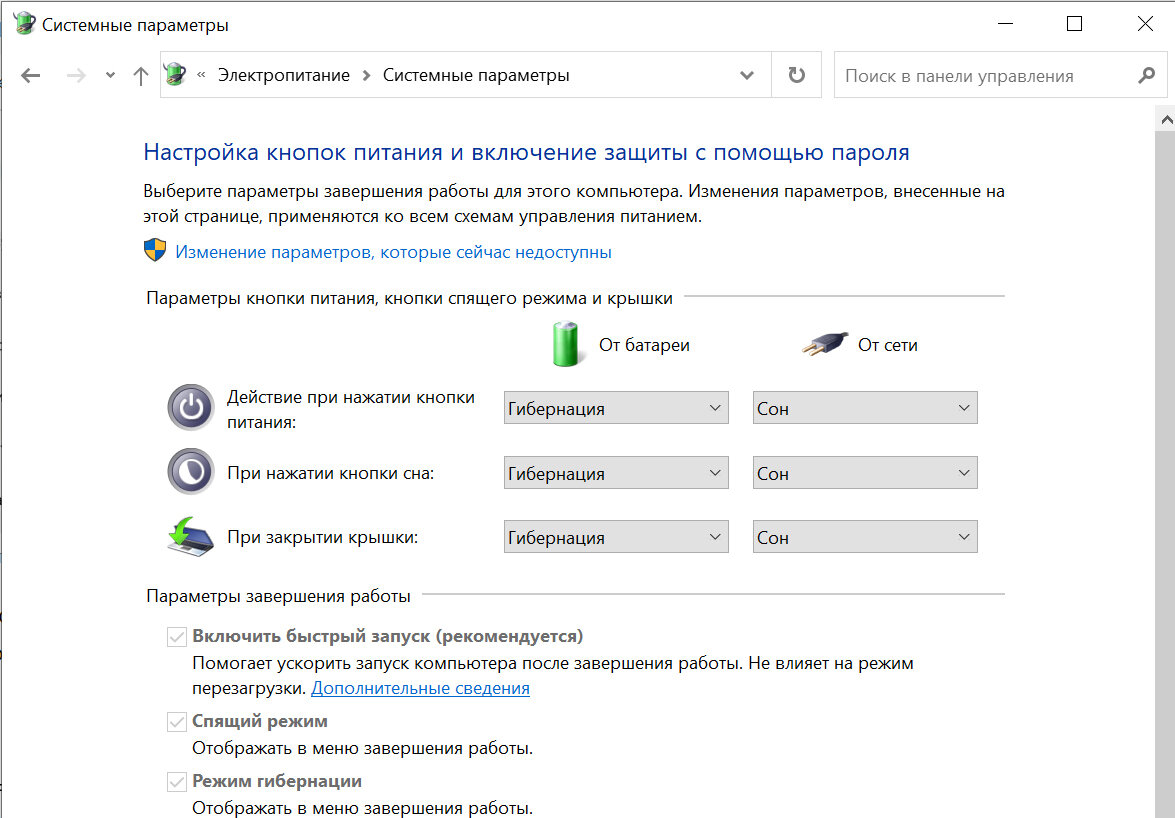Image resolution: width=1175 pixels, height=818 pixels.
Task: Click the laptop lid closing icon
Action: coord(190,536)
